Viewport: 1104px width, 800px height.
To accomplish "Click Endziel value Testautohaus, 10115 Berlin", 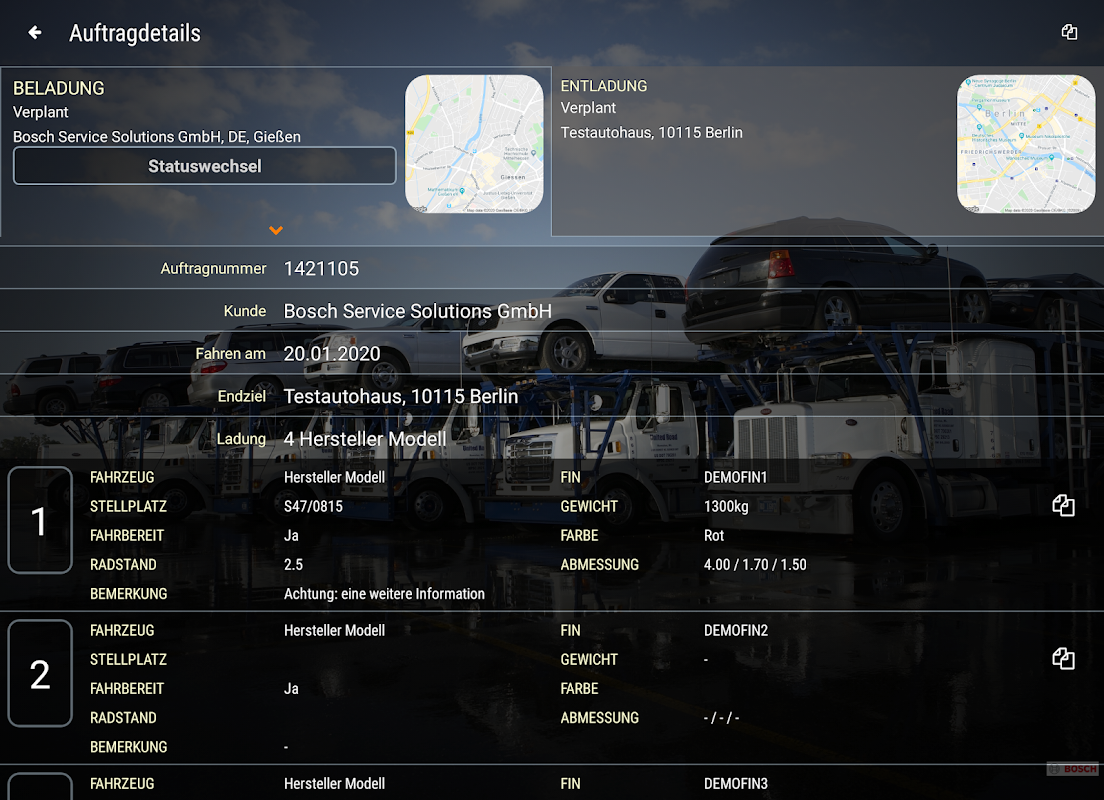I will point(401,396).
